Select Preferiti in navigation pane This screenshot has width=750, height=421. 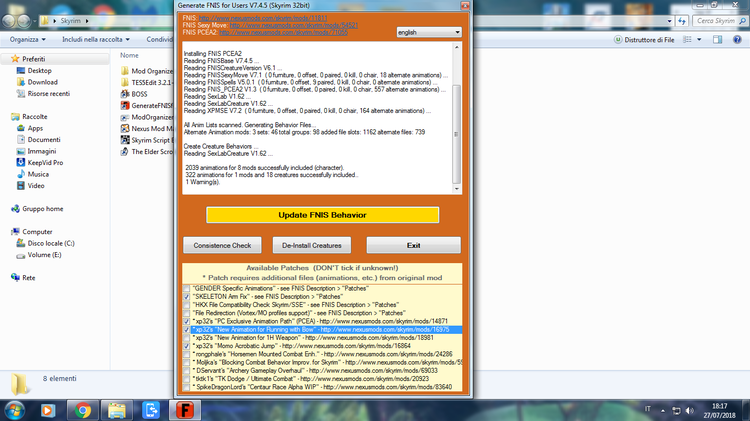click(33, 59)
